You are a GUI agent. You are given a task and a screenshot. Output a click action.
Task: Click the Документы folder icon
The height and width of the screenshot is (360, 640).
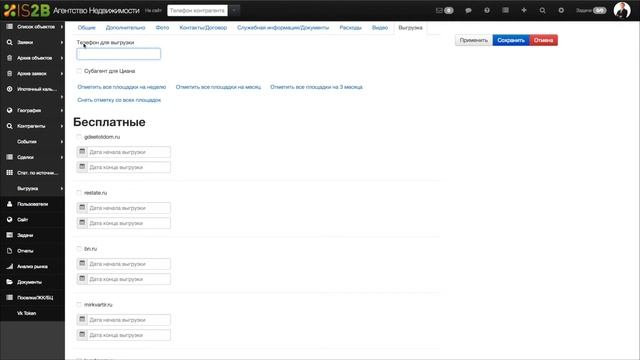(x=9, y=282)
